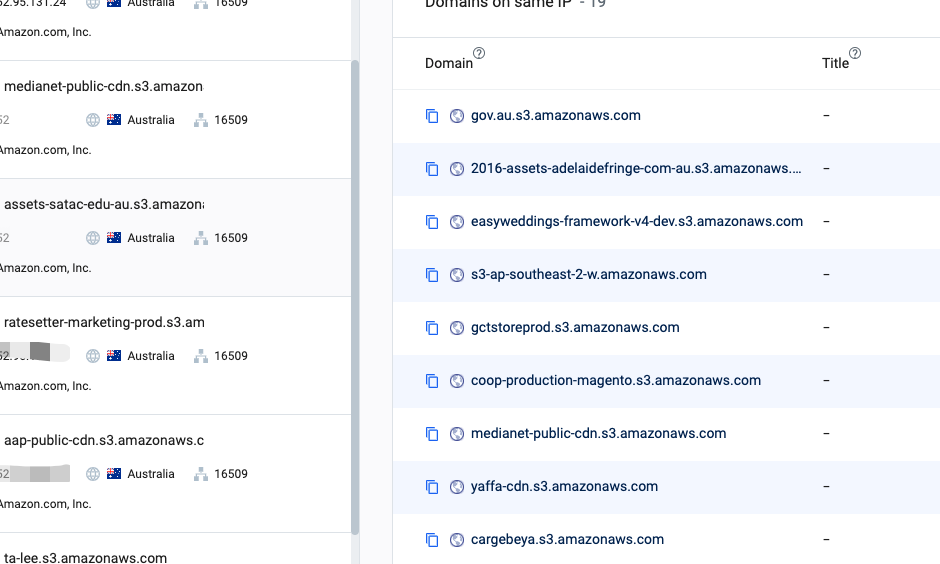Open yaffa-cdn.s3.amazonaws.com link
The width and height of the screenshot is (940, 564).
[x=564, y=486]
